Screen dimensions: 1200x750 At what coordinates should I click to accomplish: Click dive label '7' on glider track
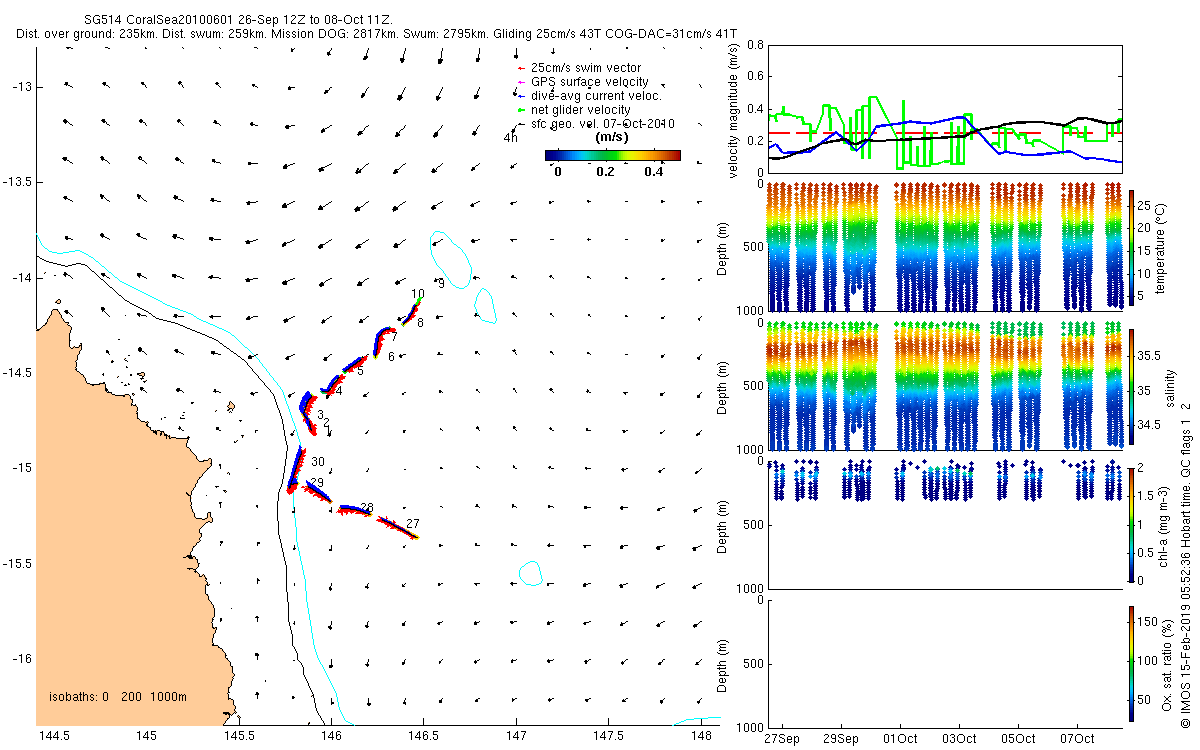click(394, 337)
